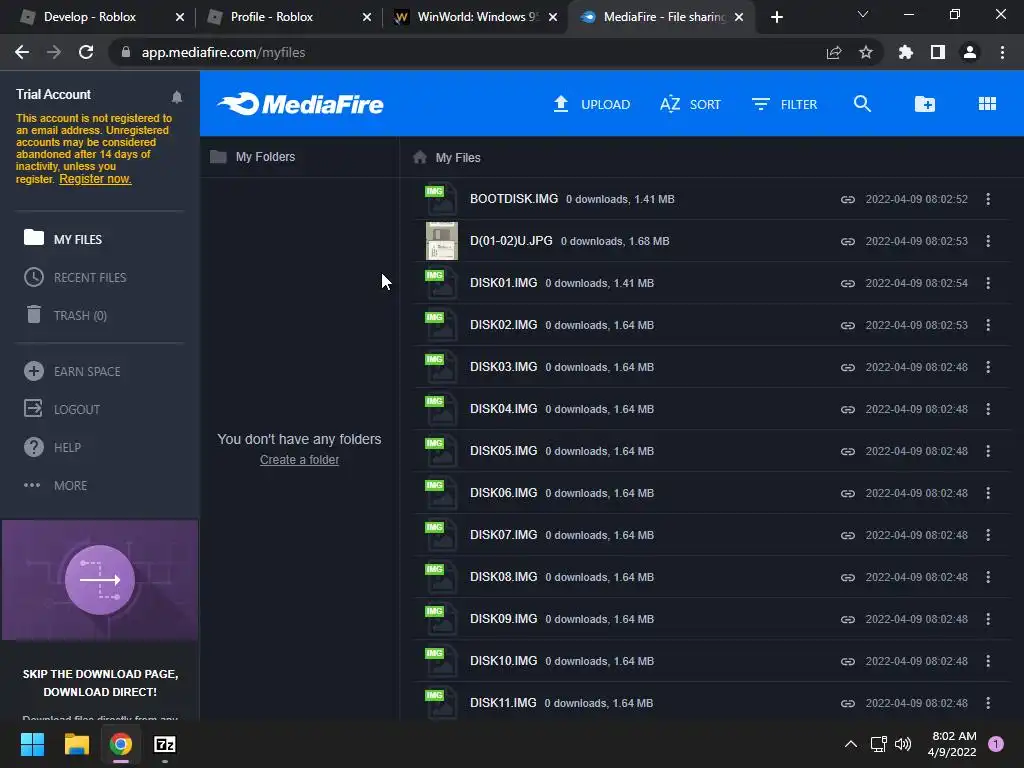Image resolution: width=1024 pixels, height=768 pixels.
Task: Open Windows Start menu
Action: coord(32,744)
